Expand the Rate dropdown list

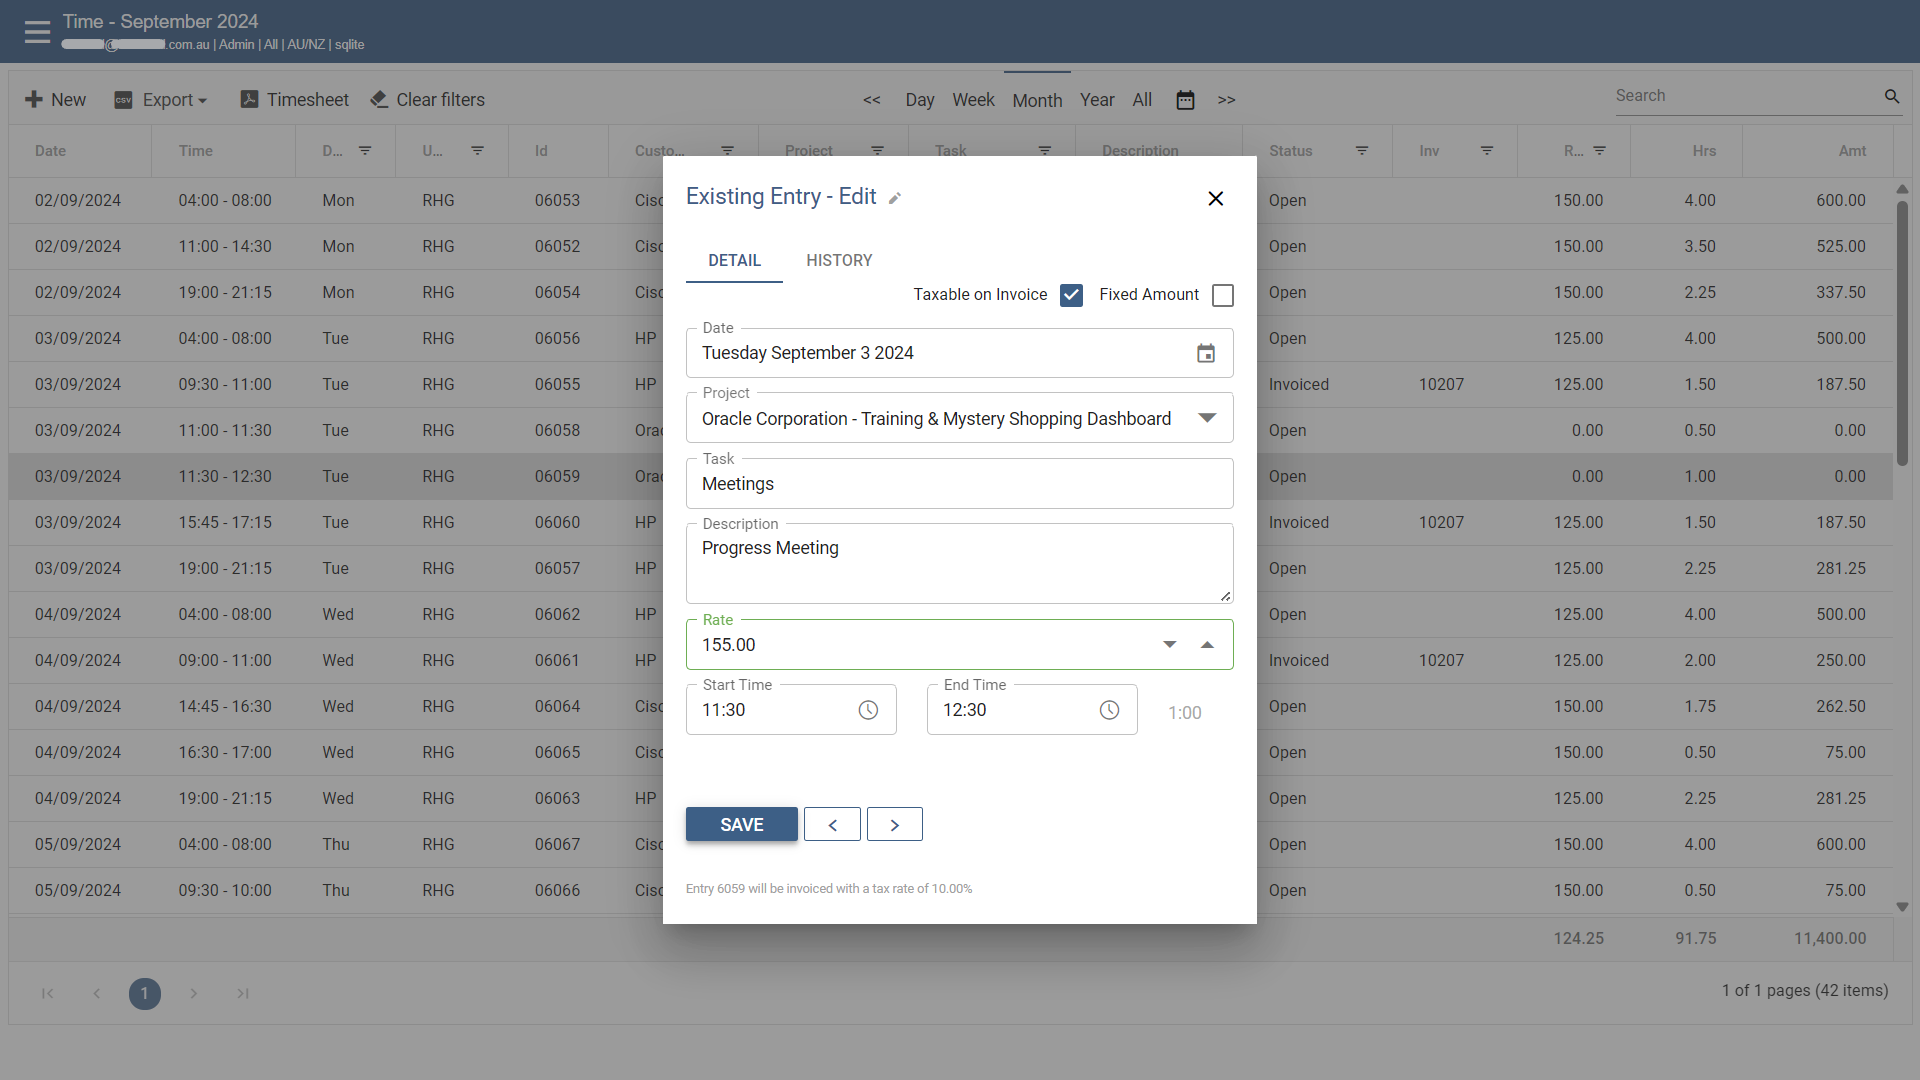(x=1168, y=644)
